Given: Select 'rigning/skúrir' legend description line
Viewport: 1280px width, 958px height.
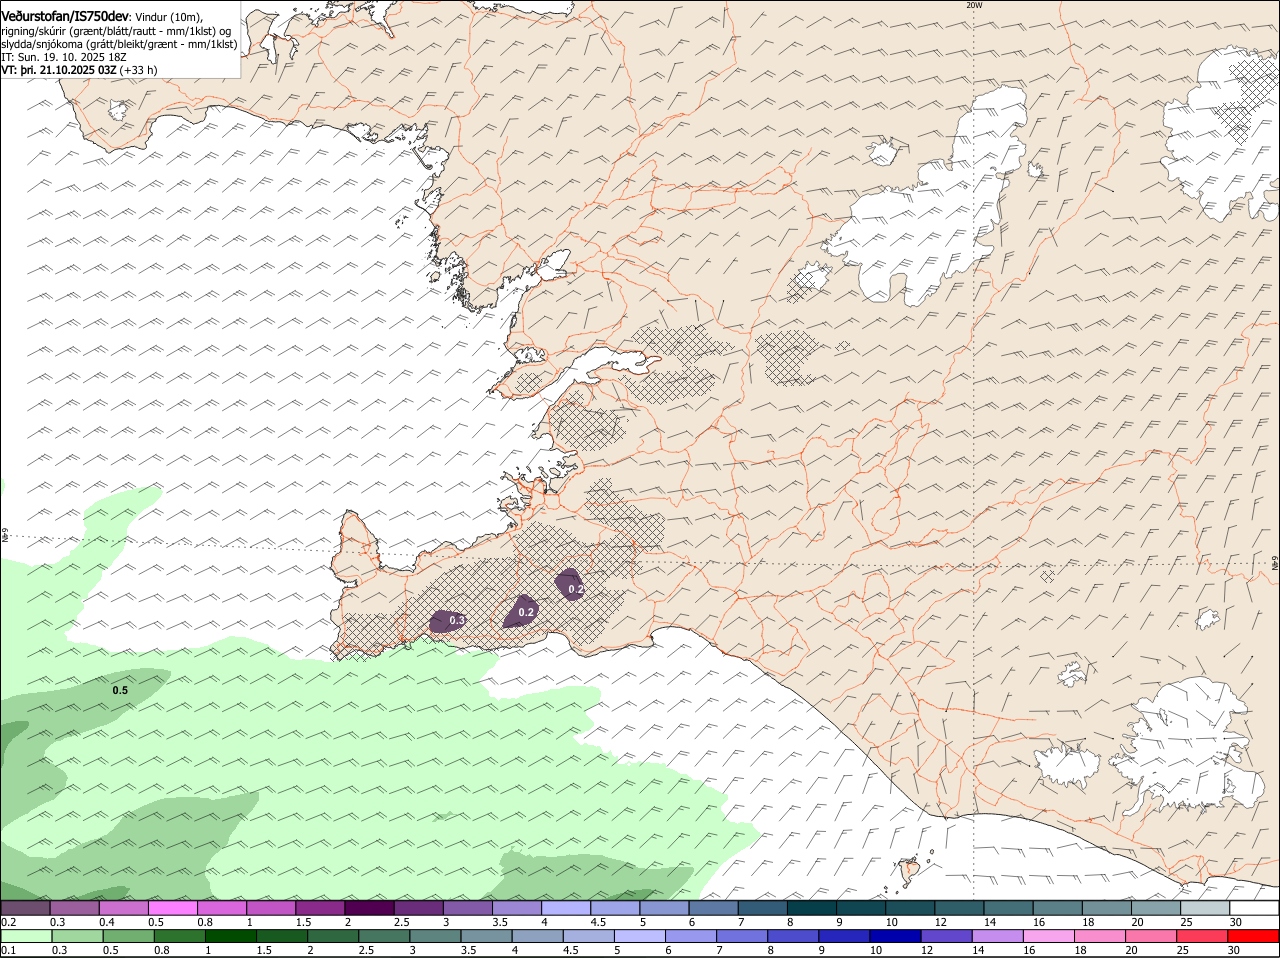Looking at the screenshot, I should pos(116,31).
